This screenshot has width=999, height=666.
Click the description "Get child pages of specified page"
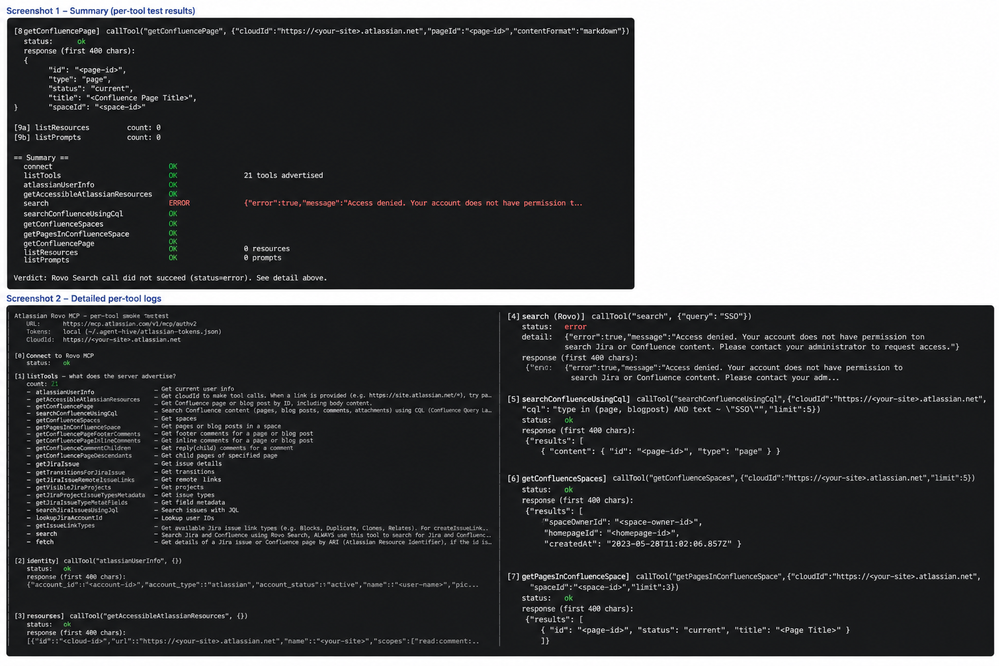[x=219, y=456]
